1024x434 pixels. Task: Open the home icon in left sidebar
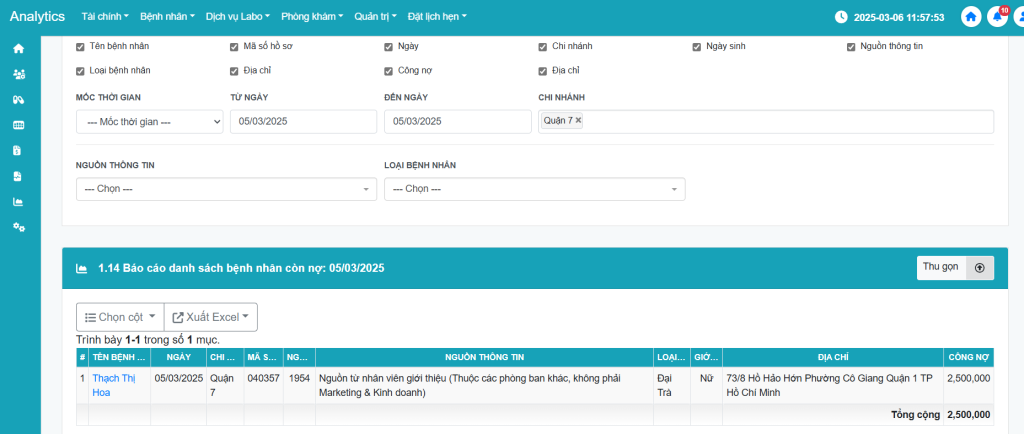[x=18, y=48]
